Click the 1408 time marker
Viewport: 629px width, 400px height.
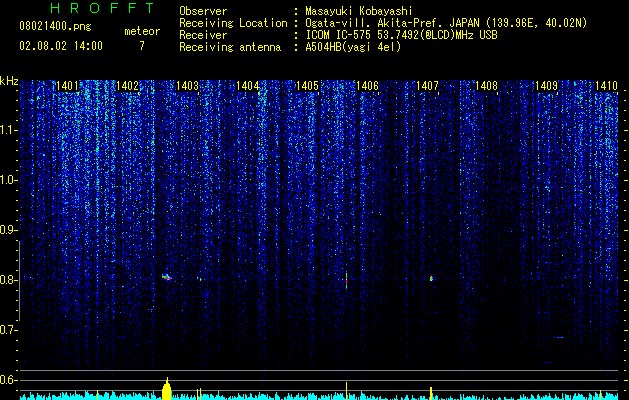coord(487,86)
